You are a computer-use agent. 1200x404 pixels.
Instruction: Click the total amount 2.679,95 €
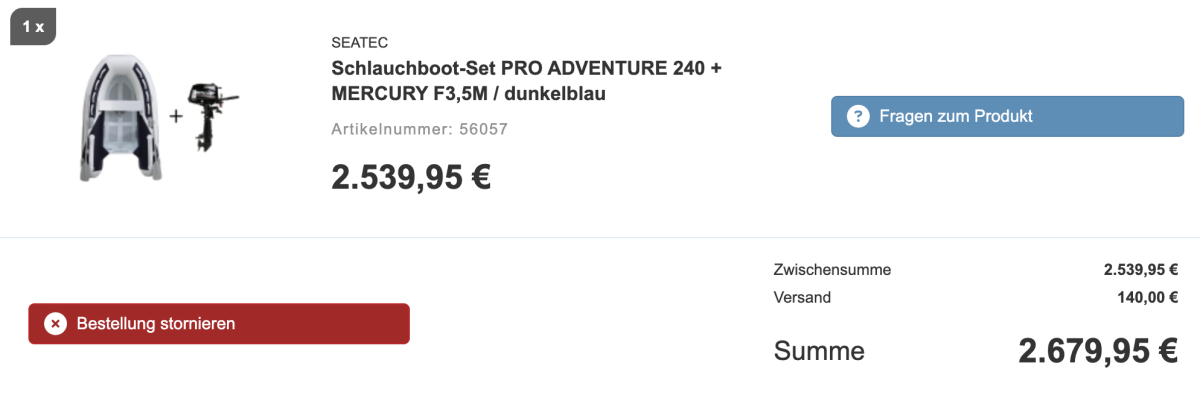pos(1098,351)
